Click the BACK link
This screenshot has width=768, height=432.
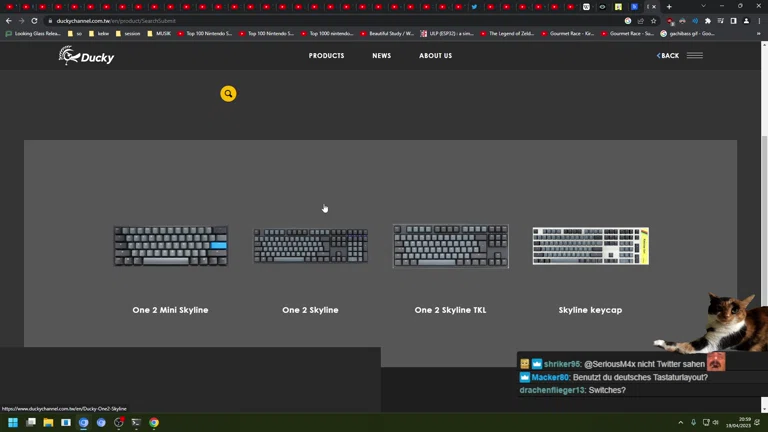(668, 56)
